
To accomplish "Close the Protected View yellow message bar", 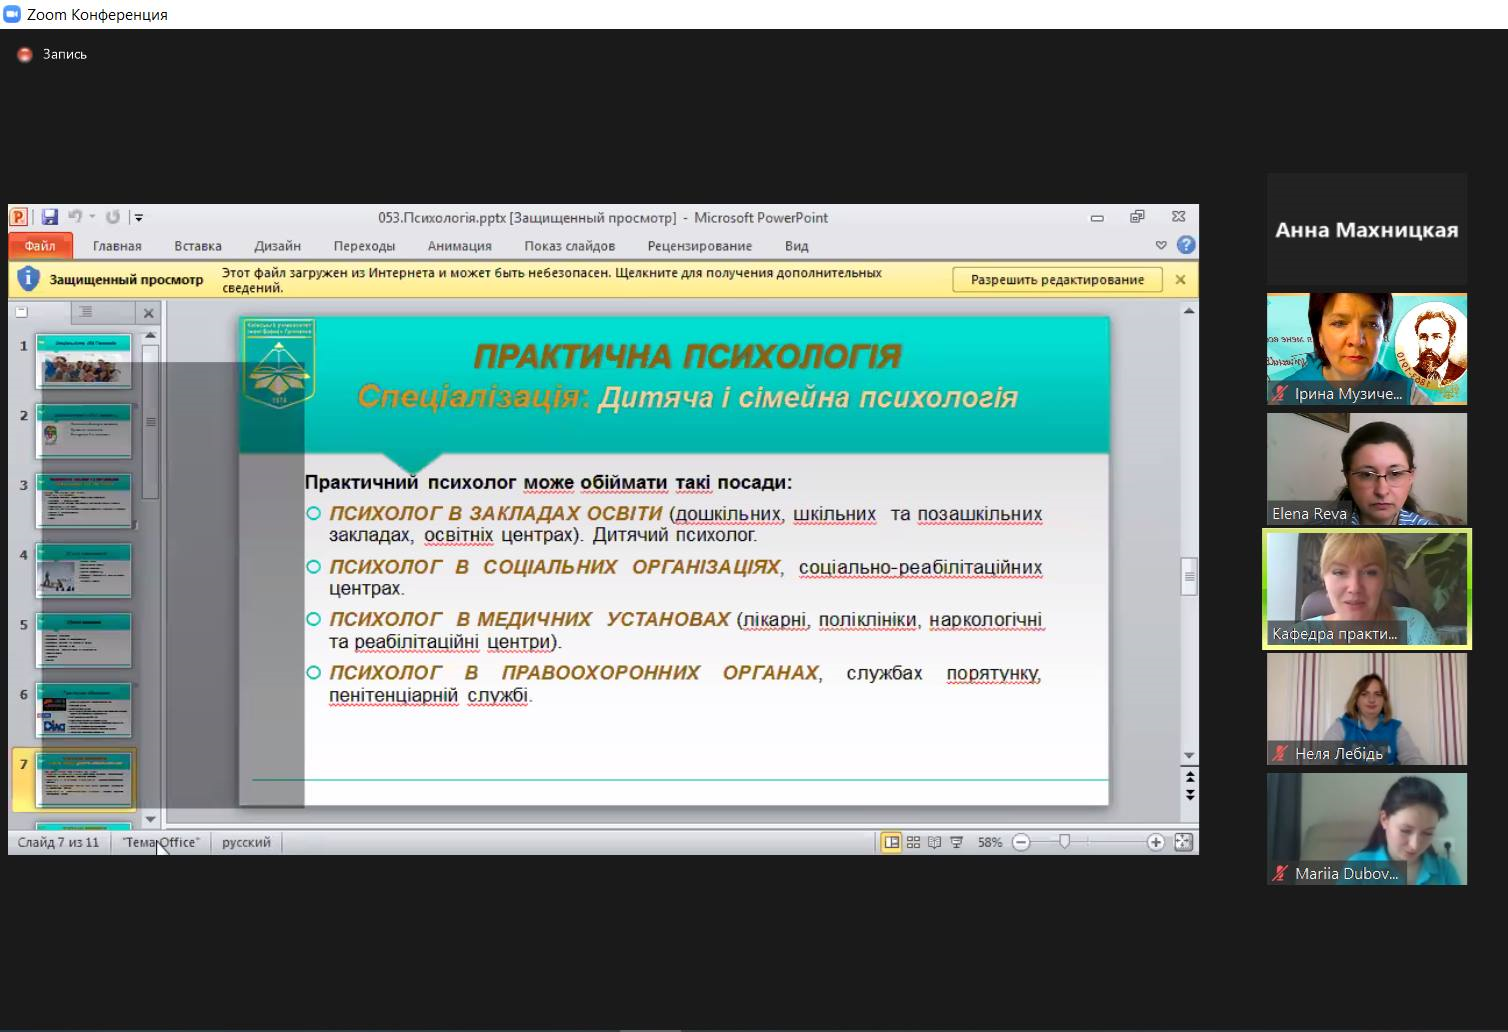I will 1180,280.
